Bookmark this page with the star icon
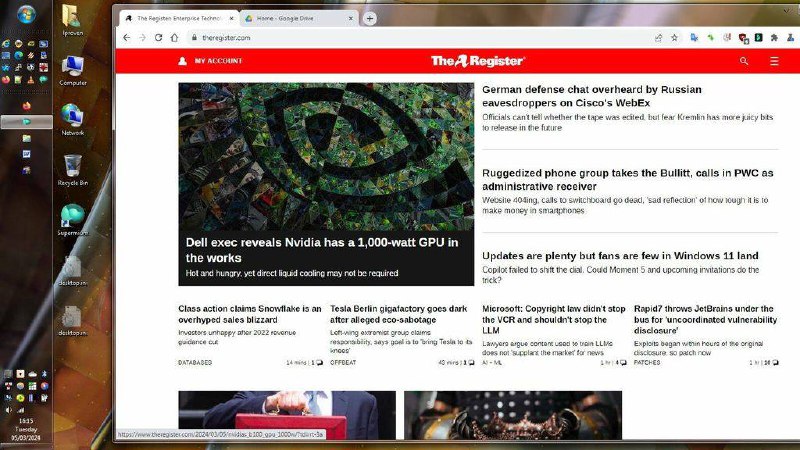The image size is (800, 450). point(674,38)
